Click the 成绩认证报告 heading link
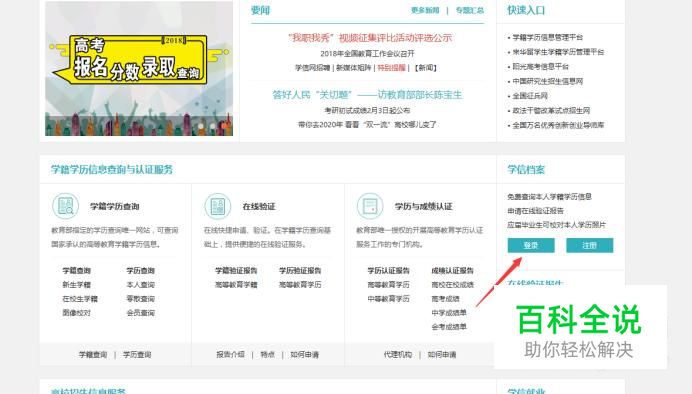 click(452, 270)
